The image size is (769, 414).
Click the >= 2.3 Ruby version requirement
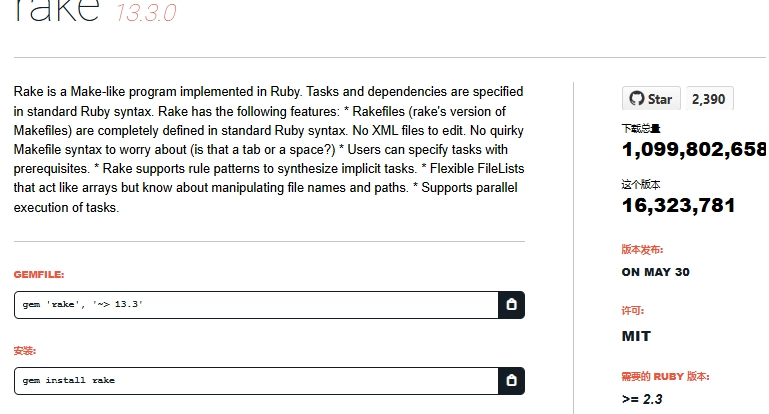(x=642, y=399)
